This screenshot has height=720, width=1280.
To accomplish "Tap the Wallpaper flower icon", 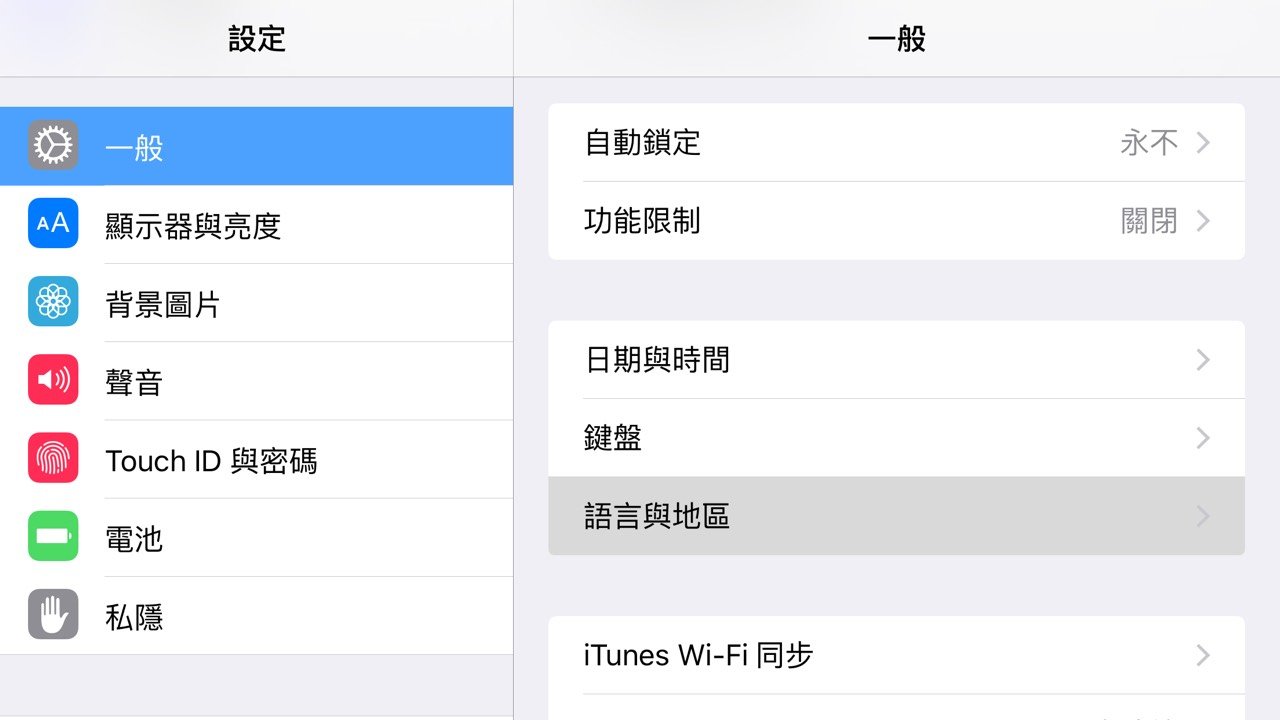I will [x=53, y=302].
